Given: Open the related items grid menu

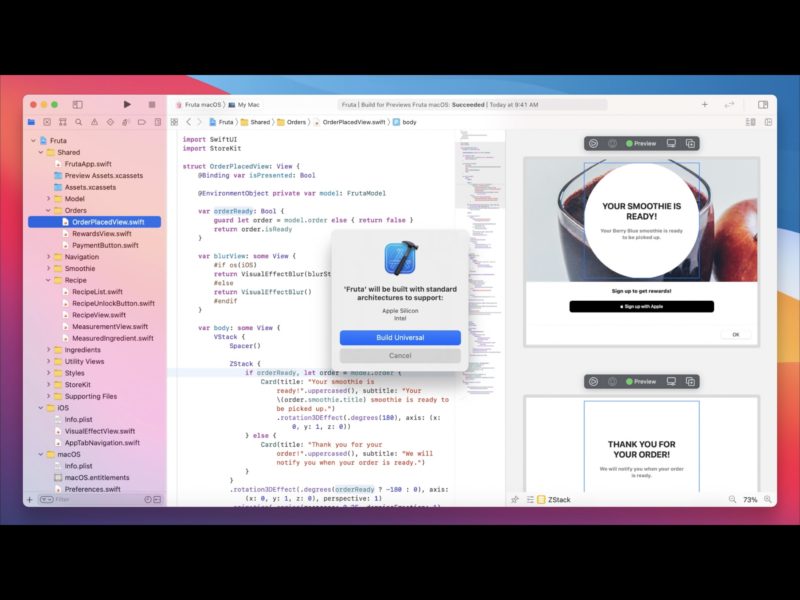Looking at the screenshot, I should click(x=174, y=122).
